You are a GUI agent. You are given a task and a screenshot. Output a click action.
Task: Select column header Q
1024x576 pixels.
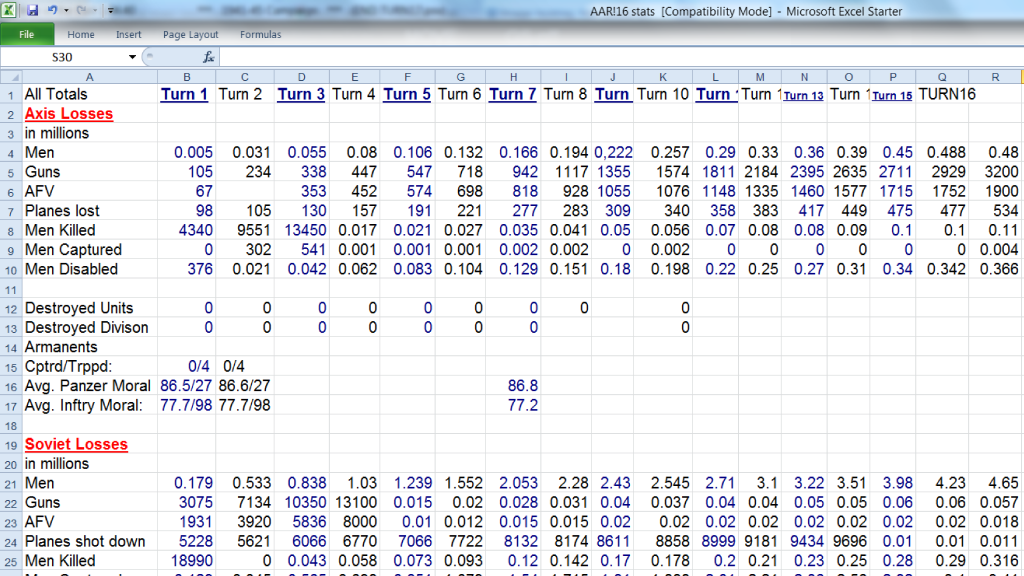tap(942, 77)
